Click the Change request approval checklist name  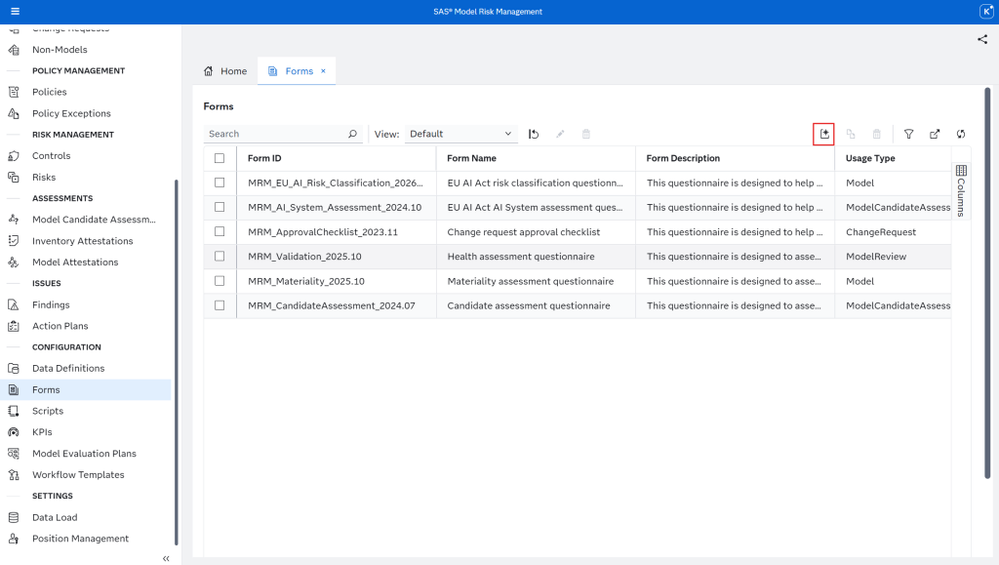523,232
